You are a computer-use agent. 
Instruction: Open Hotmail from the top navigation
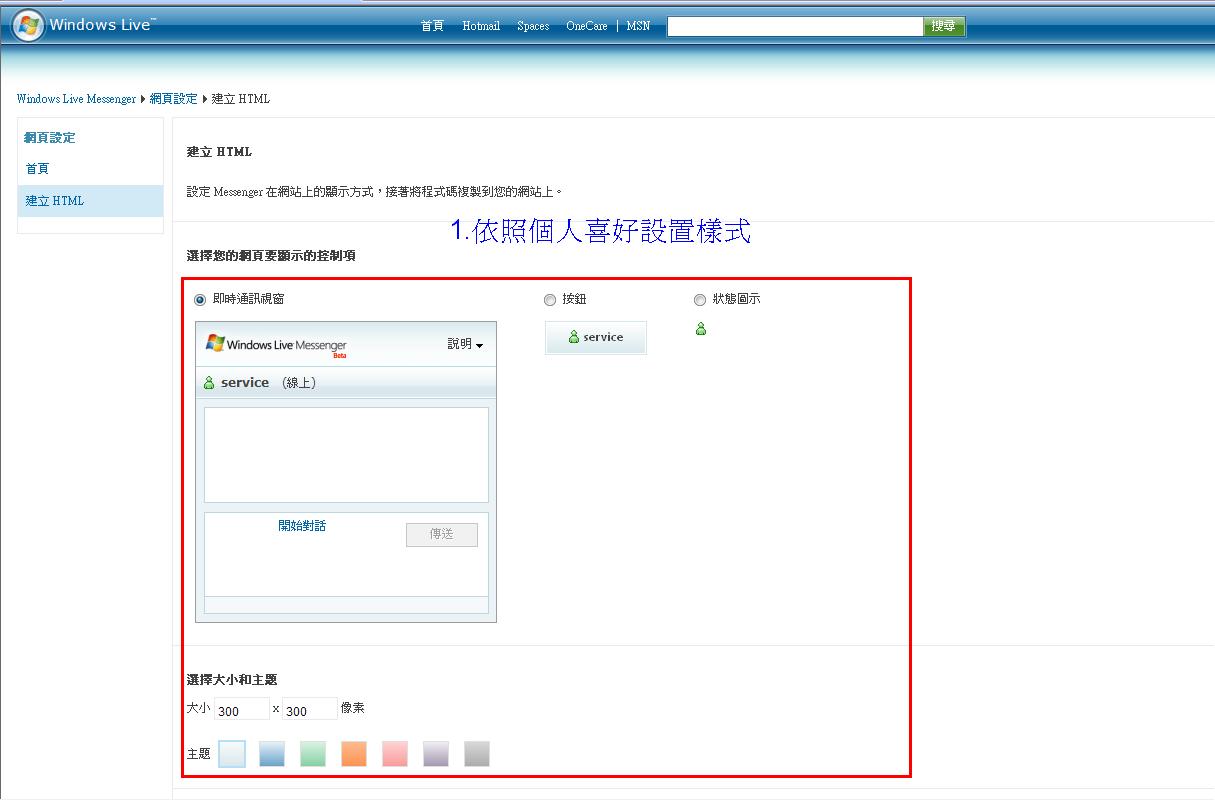click(x=481, y=26)
